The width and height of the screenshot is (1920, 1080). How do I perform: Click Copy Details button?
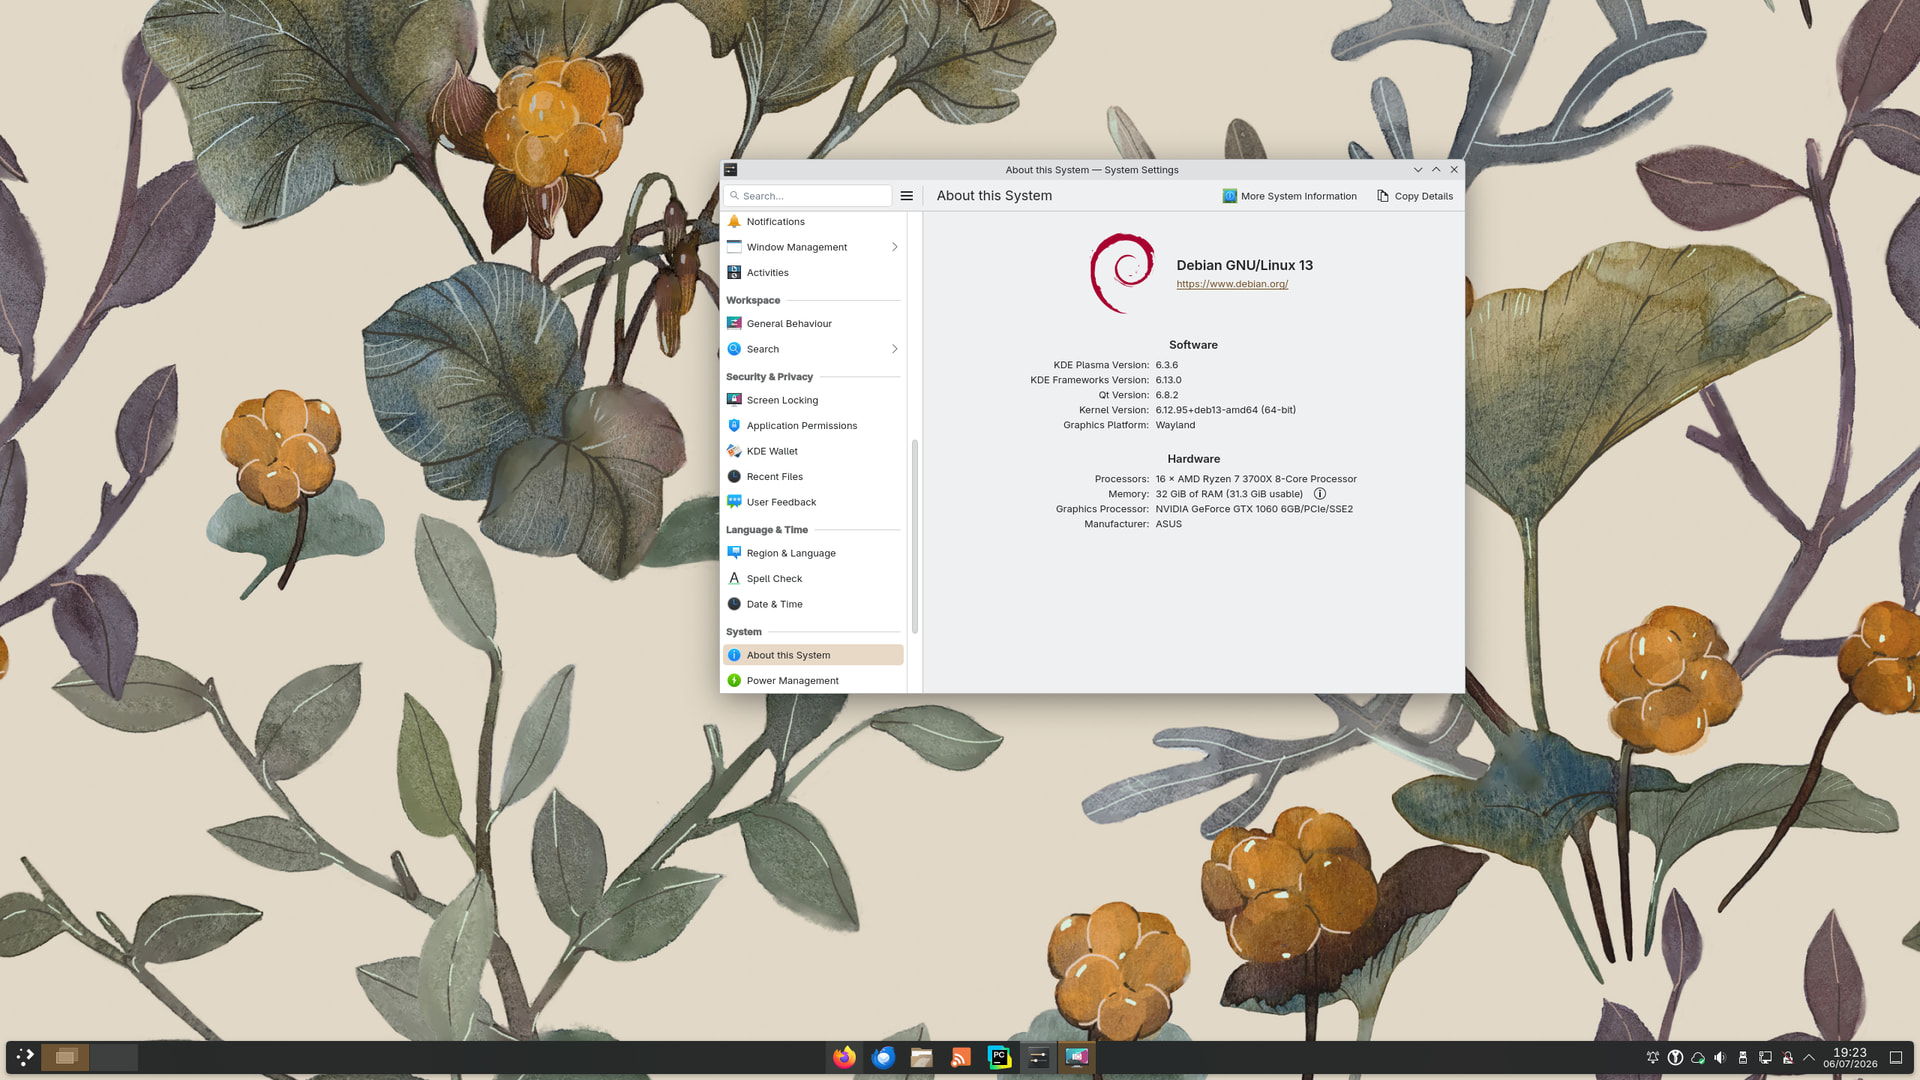1415,196
